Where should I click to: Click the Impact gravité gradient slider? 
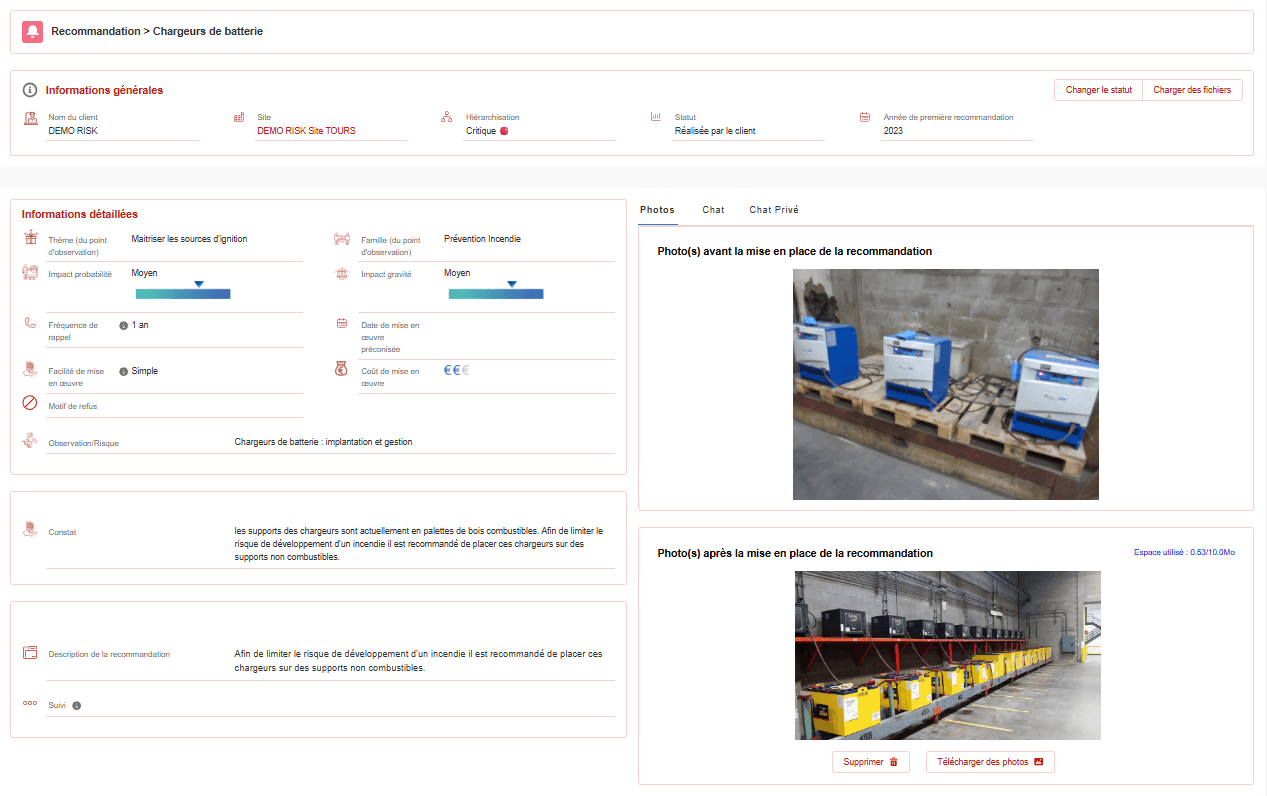click(x=496, y=294)
